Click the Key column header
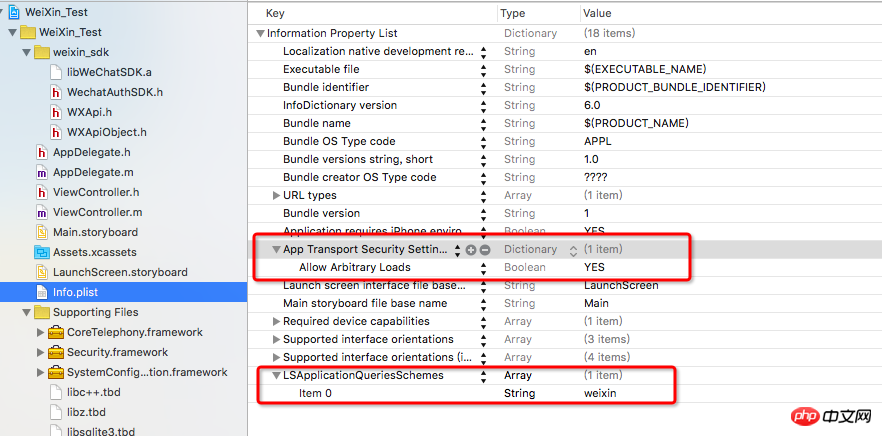 pyautogui.click(x=275, y=14)
